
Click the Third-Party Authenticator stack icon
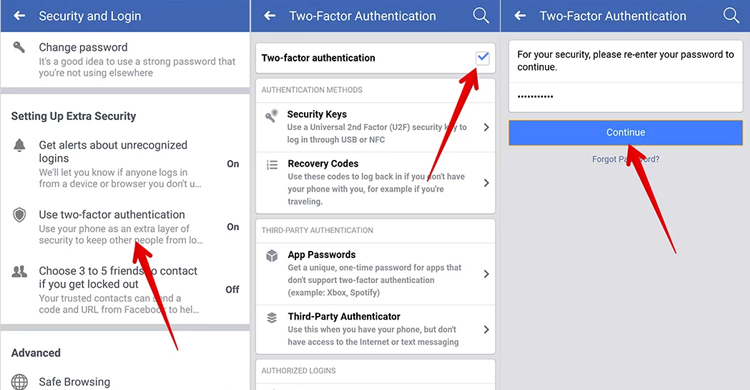(x=272, y=318)
